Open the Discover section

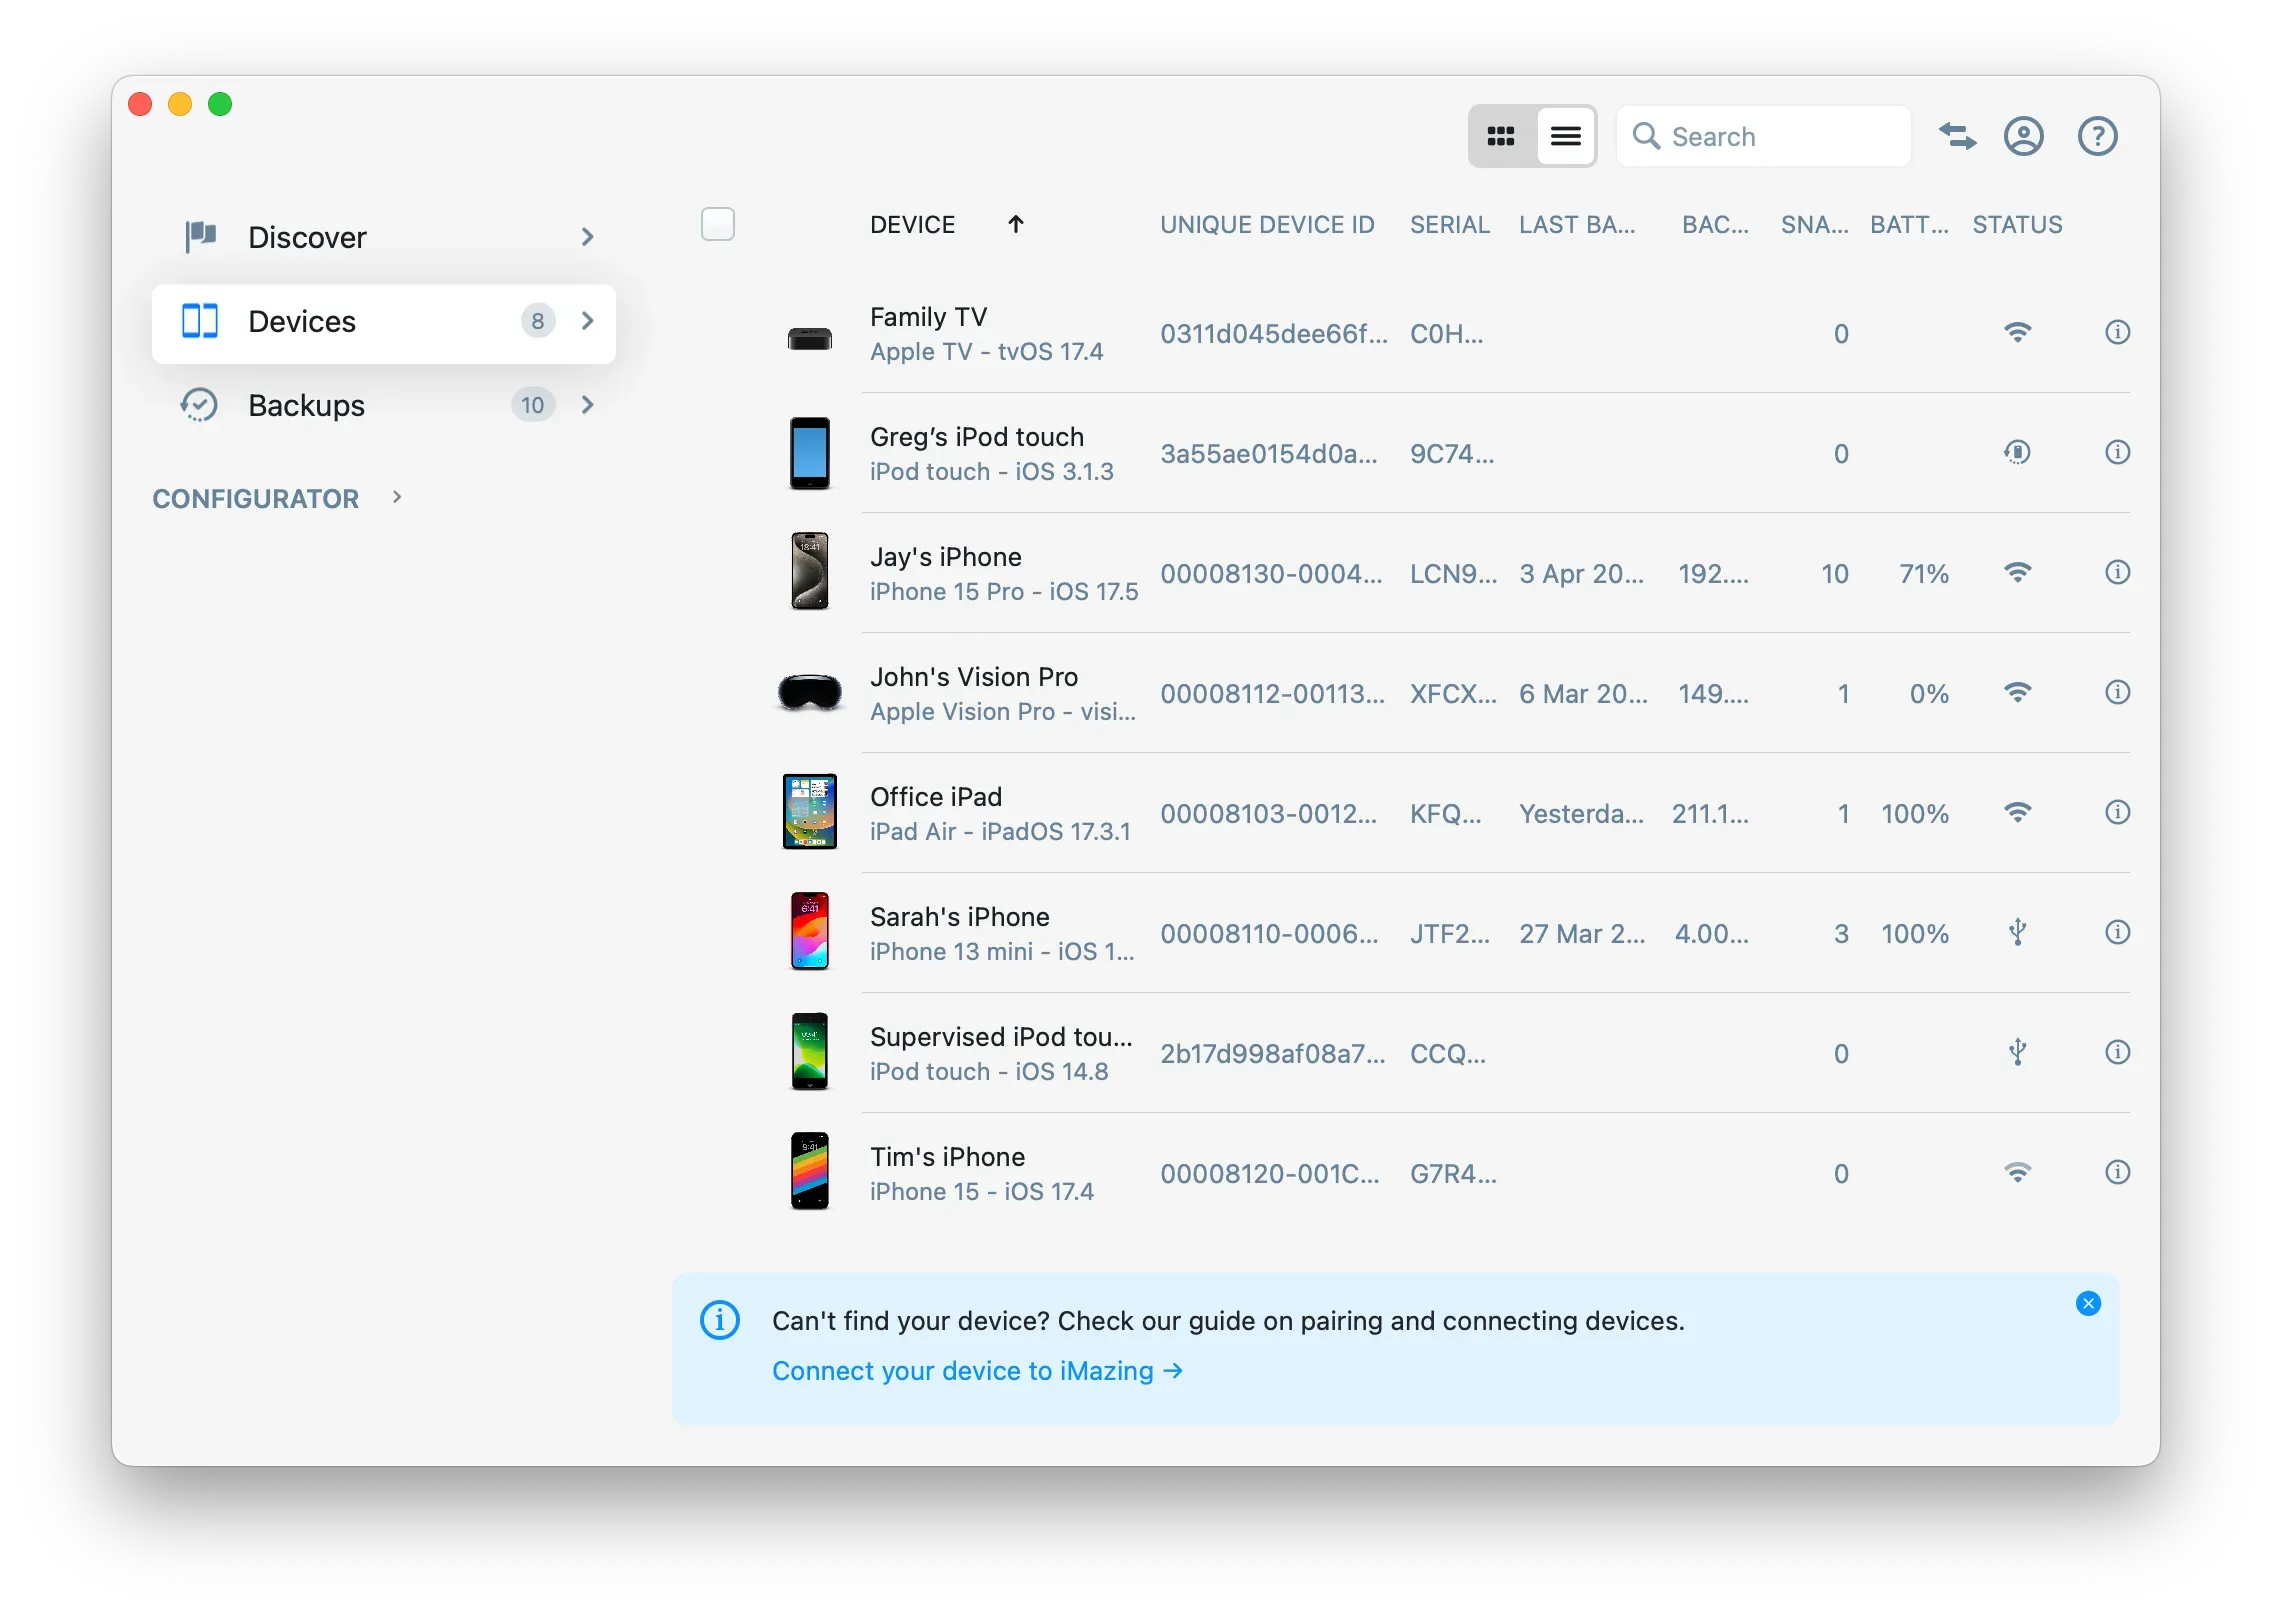pos(306,237)
